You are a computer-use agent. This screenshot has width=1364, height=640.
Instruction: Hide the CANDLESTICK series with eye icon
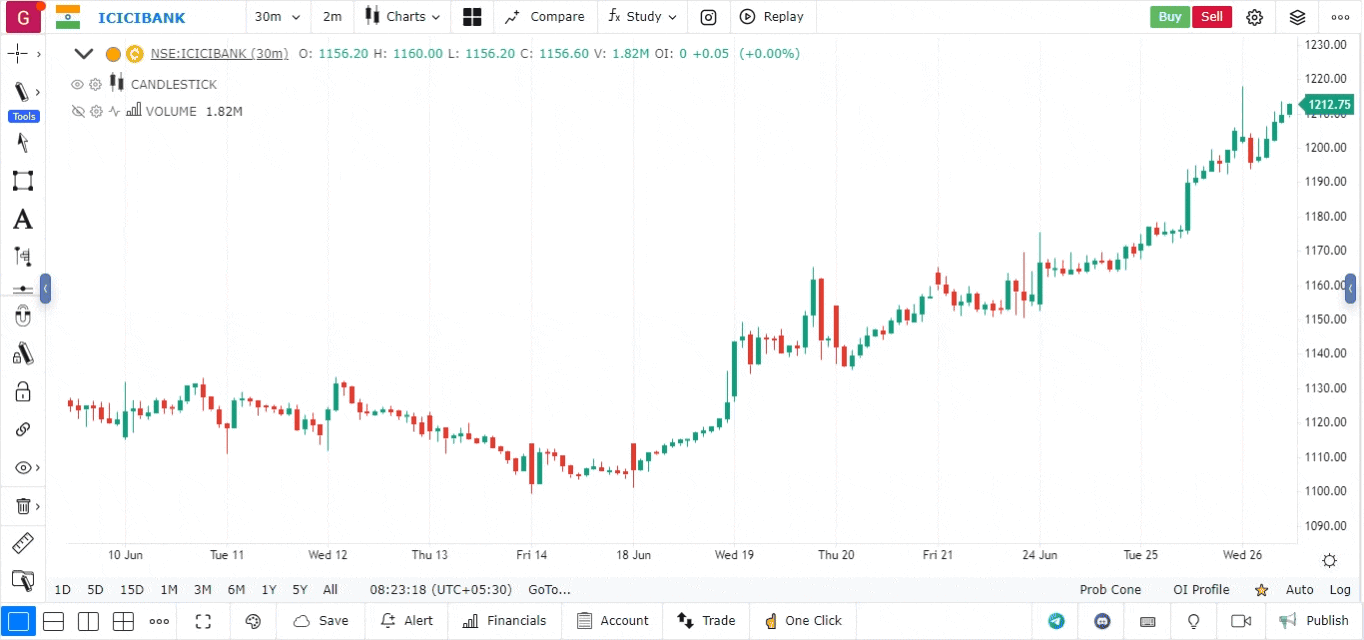pyautogui.click(x=77, y=84)
